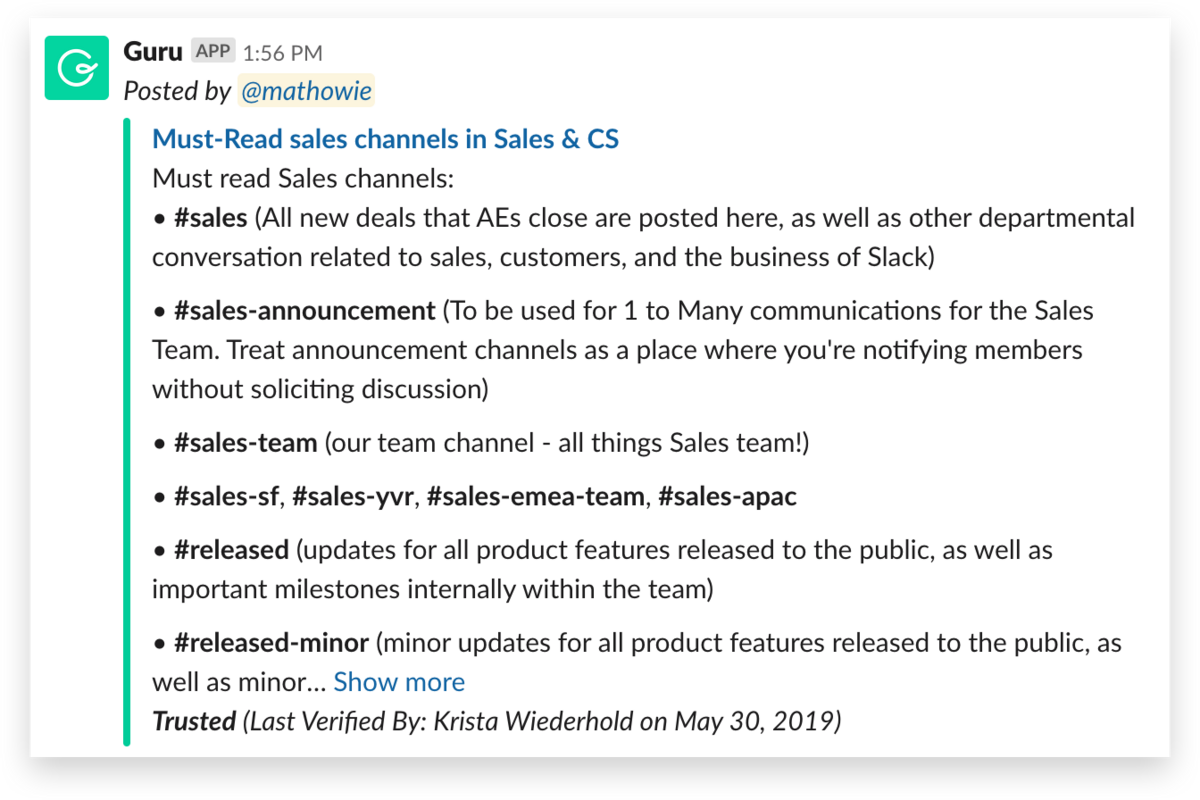
Task: Click the APP badge next to Guru
Action: click(212, 52)
